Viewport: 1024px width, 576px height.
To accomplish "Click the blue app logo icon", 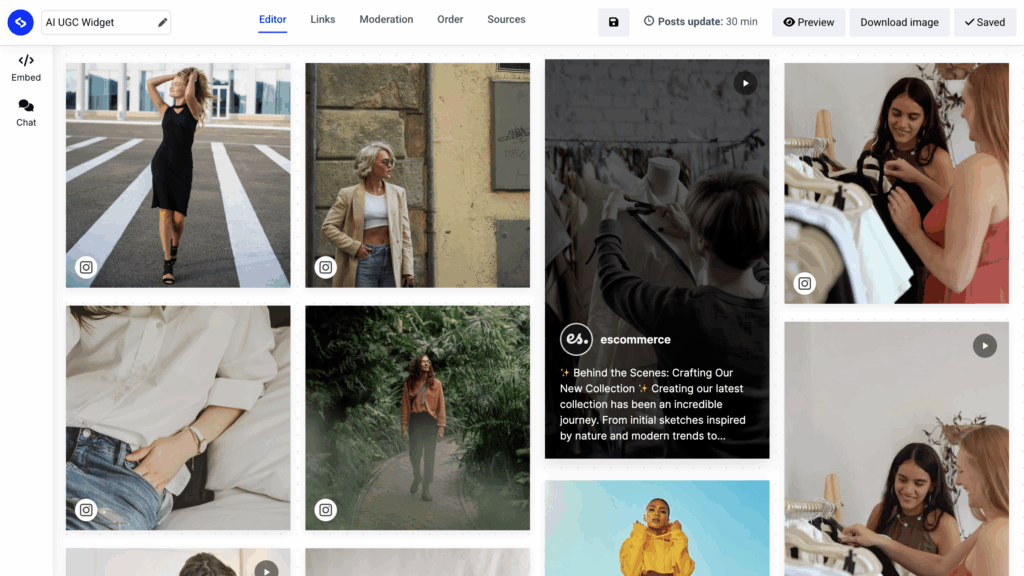I will (20, 22).
